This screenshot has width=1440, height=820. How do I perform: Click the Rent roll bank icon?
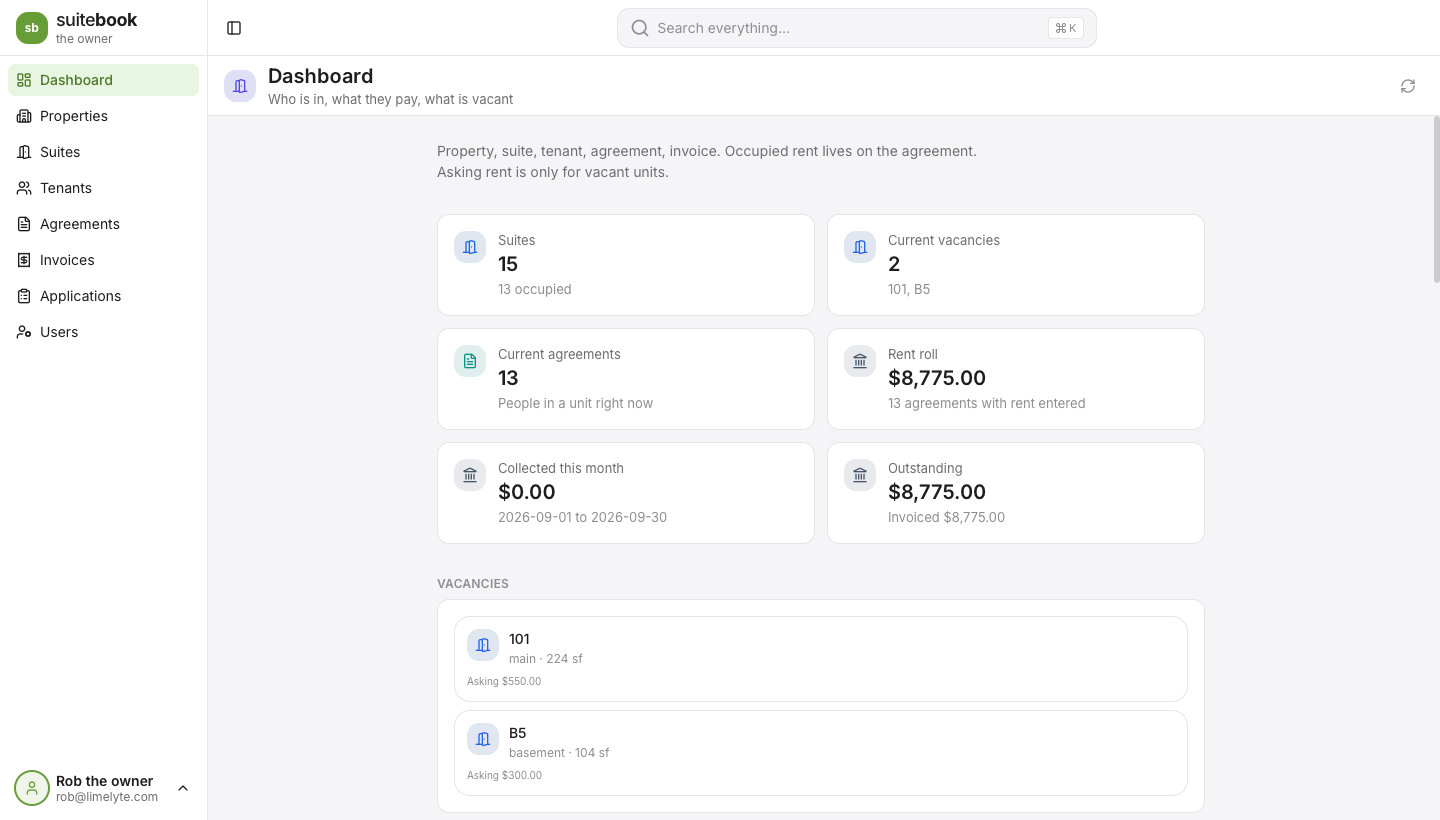point(860,361)
